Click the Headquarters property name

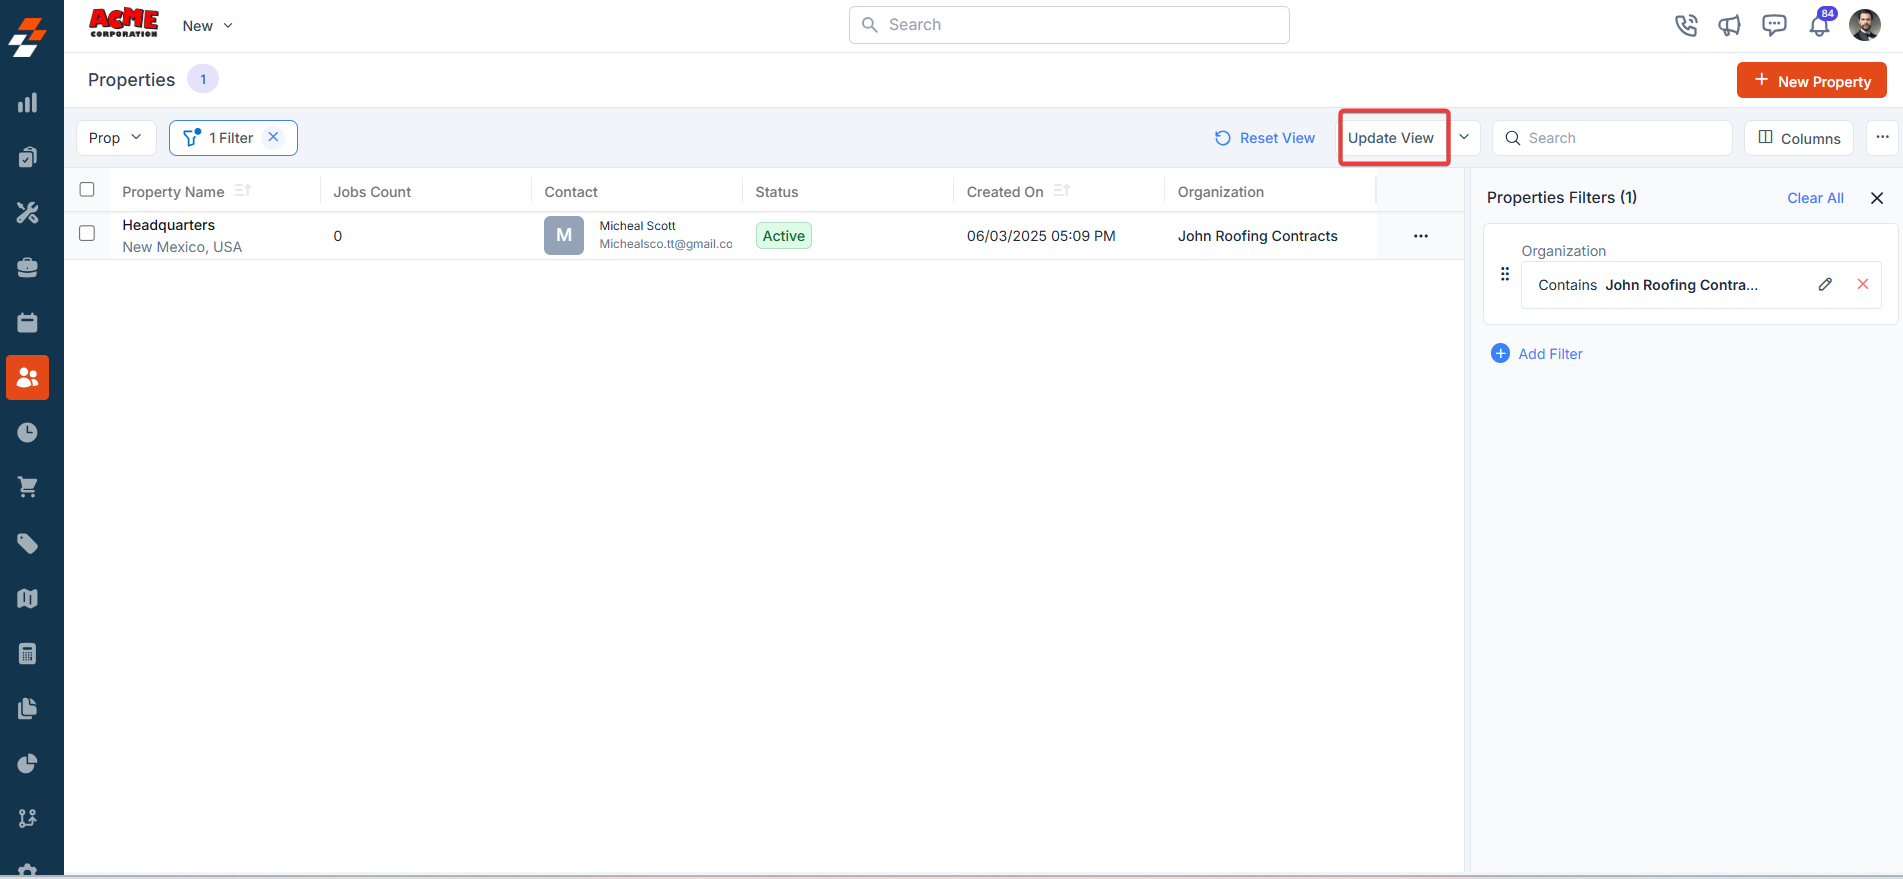click(169, 225)
